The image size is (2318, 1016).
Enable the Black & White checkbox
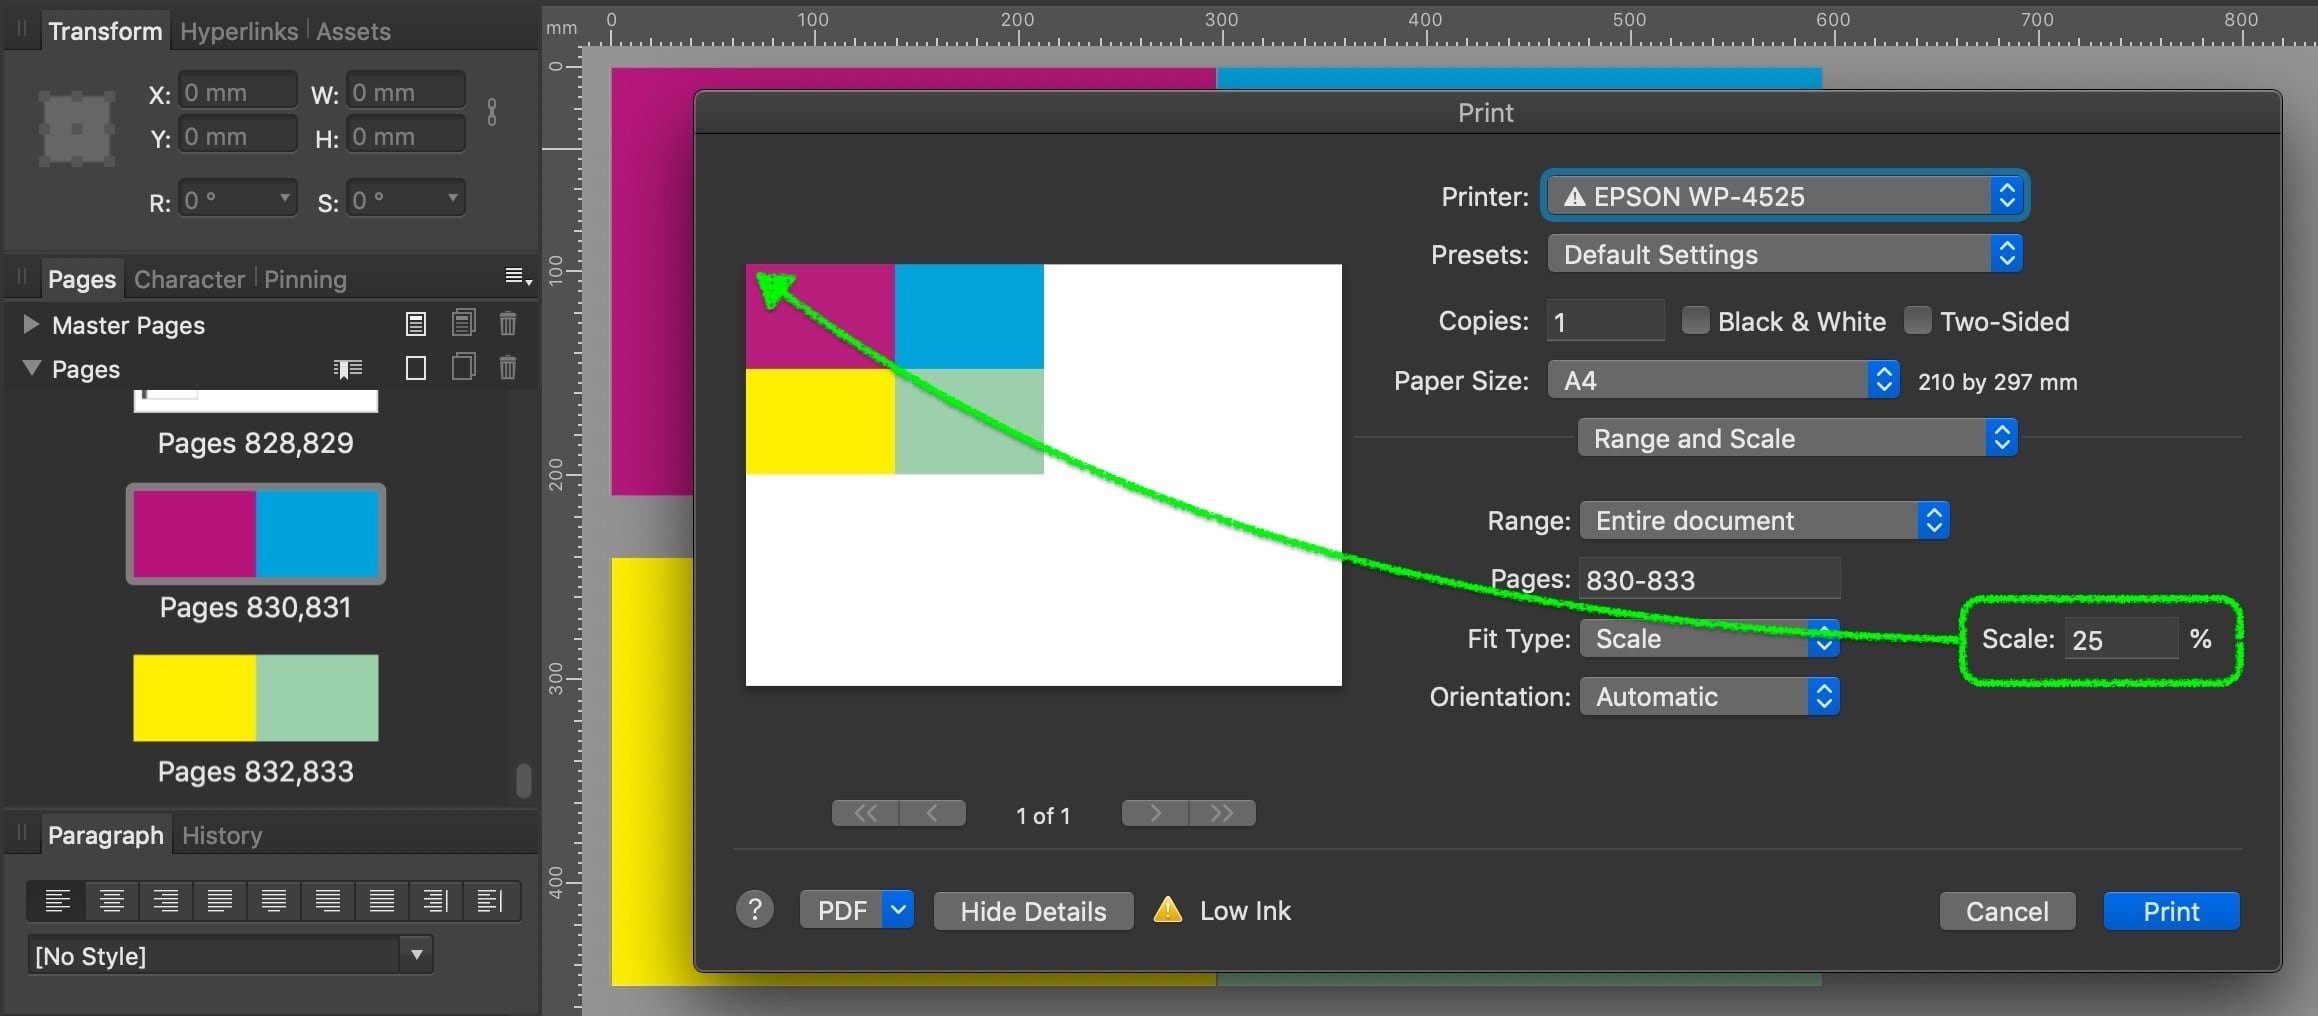click(x=1695, y=320)
